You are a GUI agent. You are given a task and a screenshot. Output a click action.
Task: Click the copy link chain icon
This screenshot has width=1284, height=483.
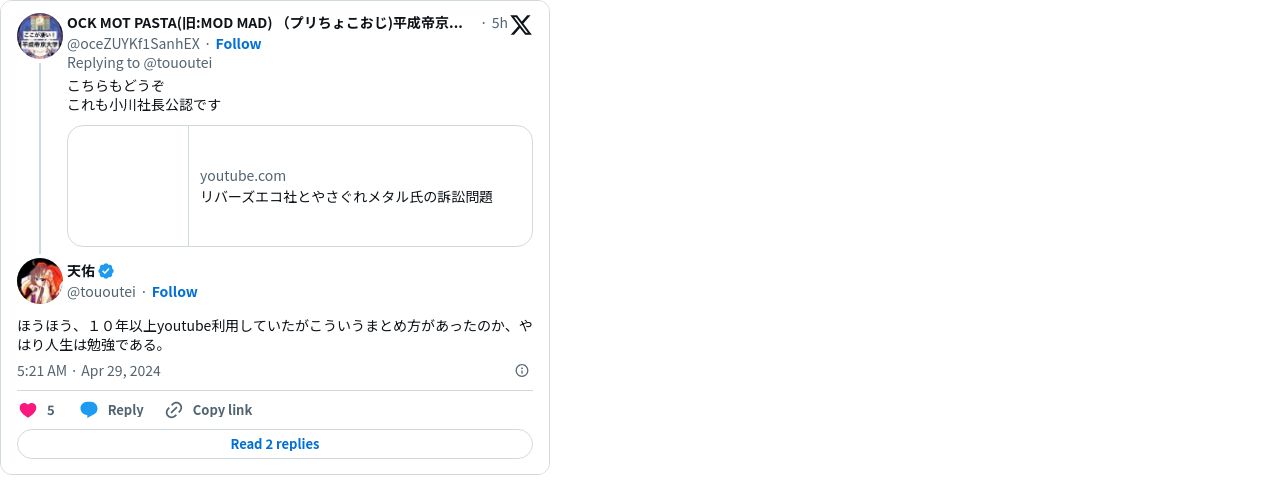pyautogui.click(x=174, y=410)
